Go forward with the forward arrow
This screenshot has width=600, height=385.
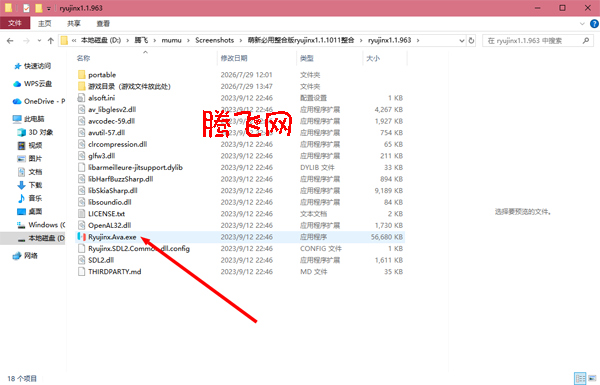click(x=26, y=41)
